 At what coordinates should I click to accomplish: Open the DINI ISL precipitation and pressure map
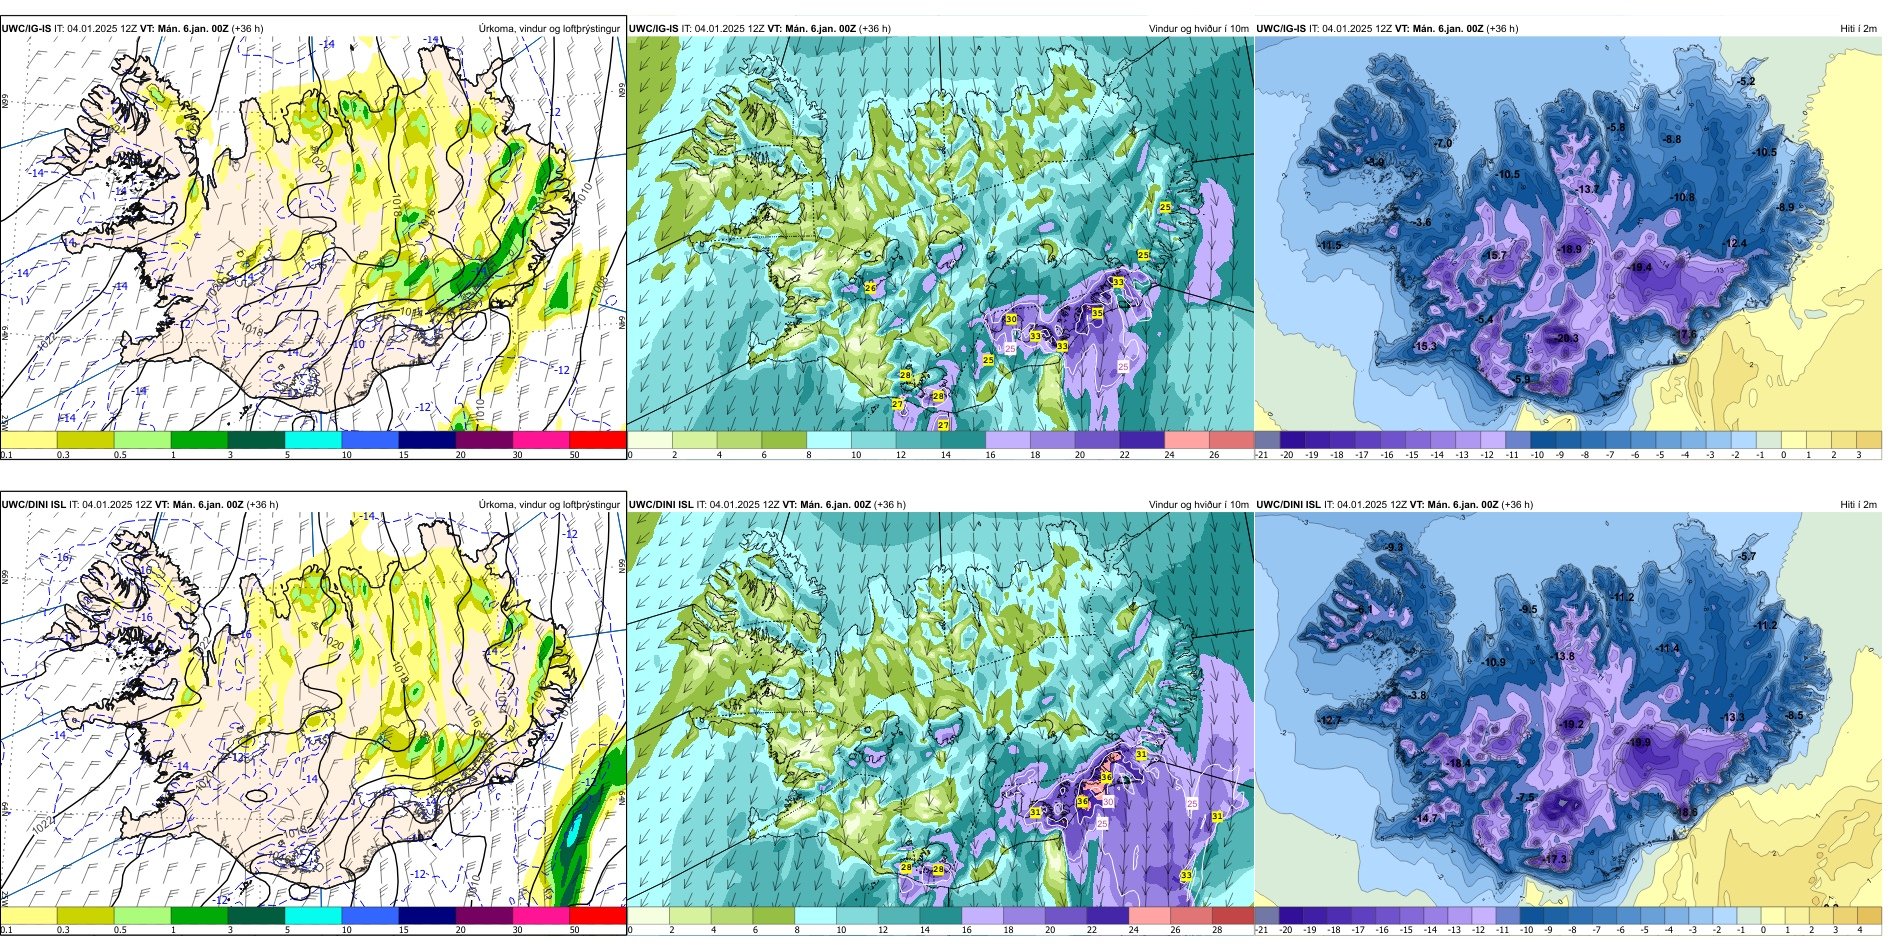313,710
